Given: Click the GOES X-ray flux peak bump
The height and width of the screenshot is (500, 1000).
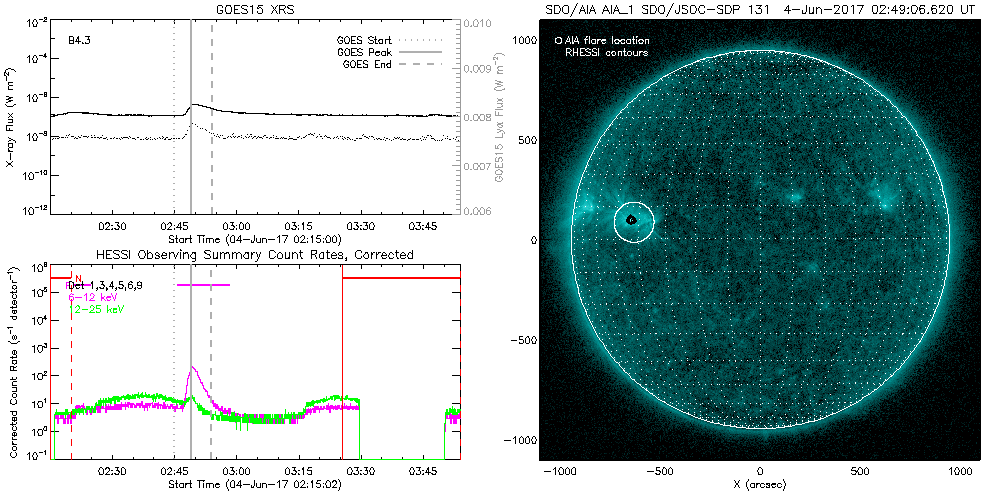Looking at the screenshot, I should (195, 104).
